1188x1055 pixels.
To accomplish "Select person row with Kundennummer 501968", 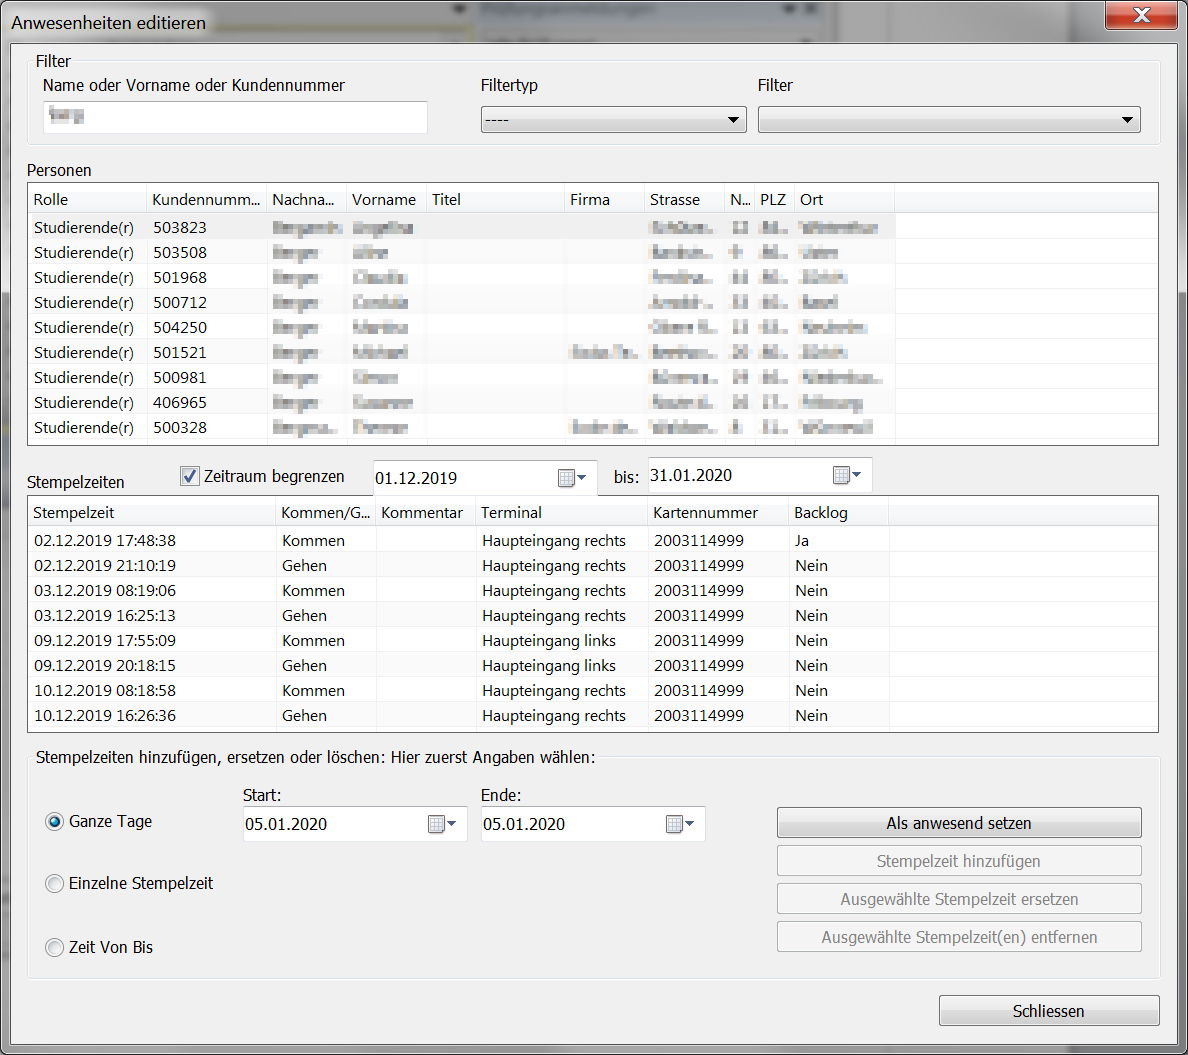I will [180, 278].
